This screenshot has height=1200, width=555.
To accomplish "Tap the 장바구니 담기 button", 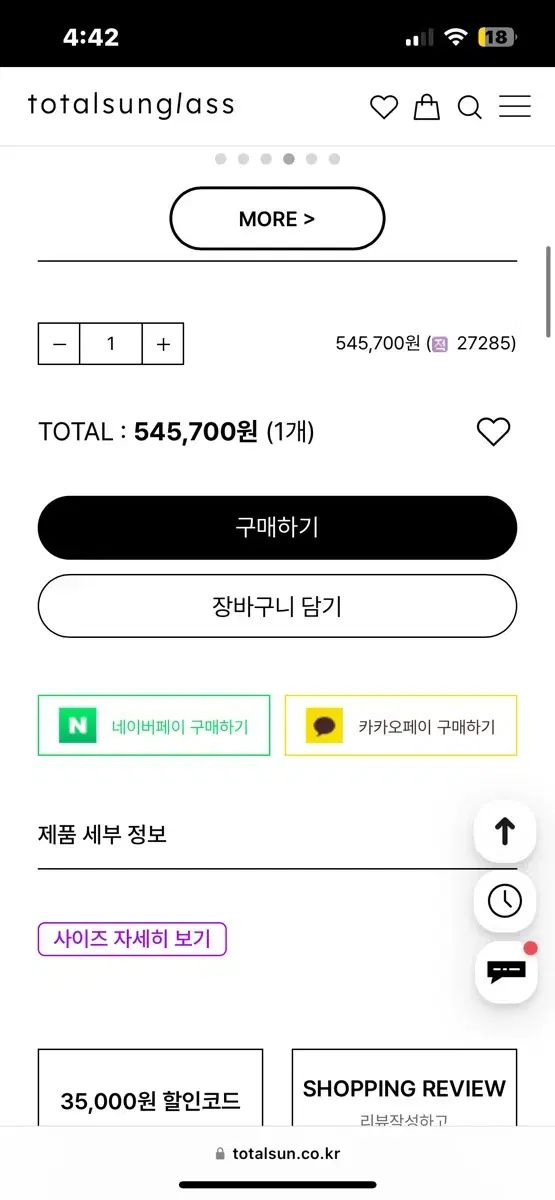I will click(277, 606).
